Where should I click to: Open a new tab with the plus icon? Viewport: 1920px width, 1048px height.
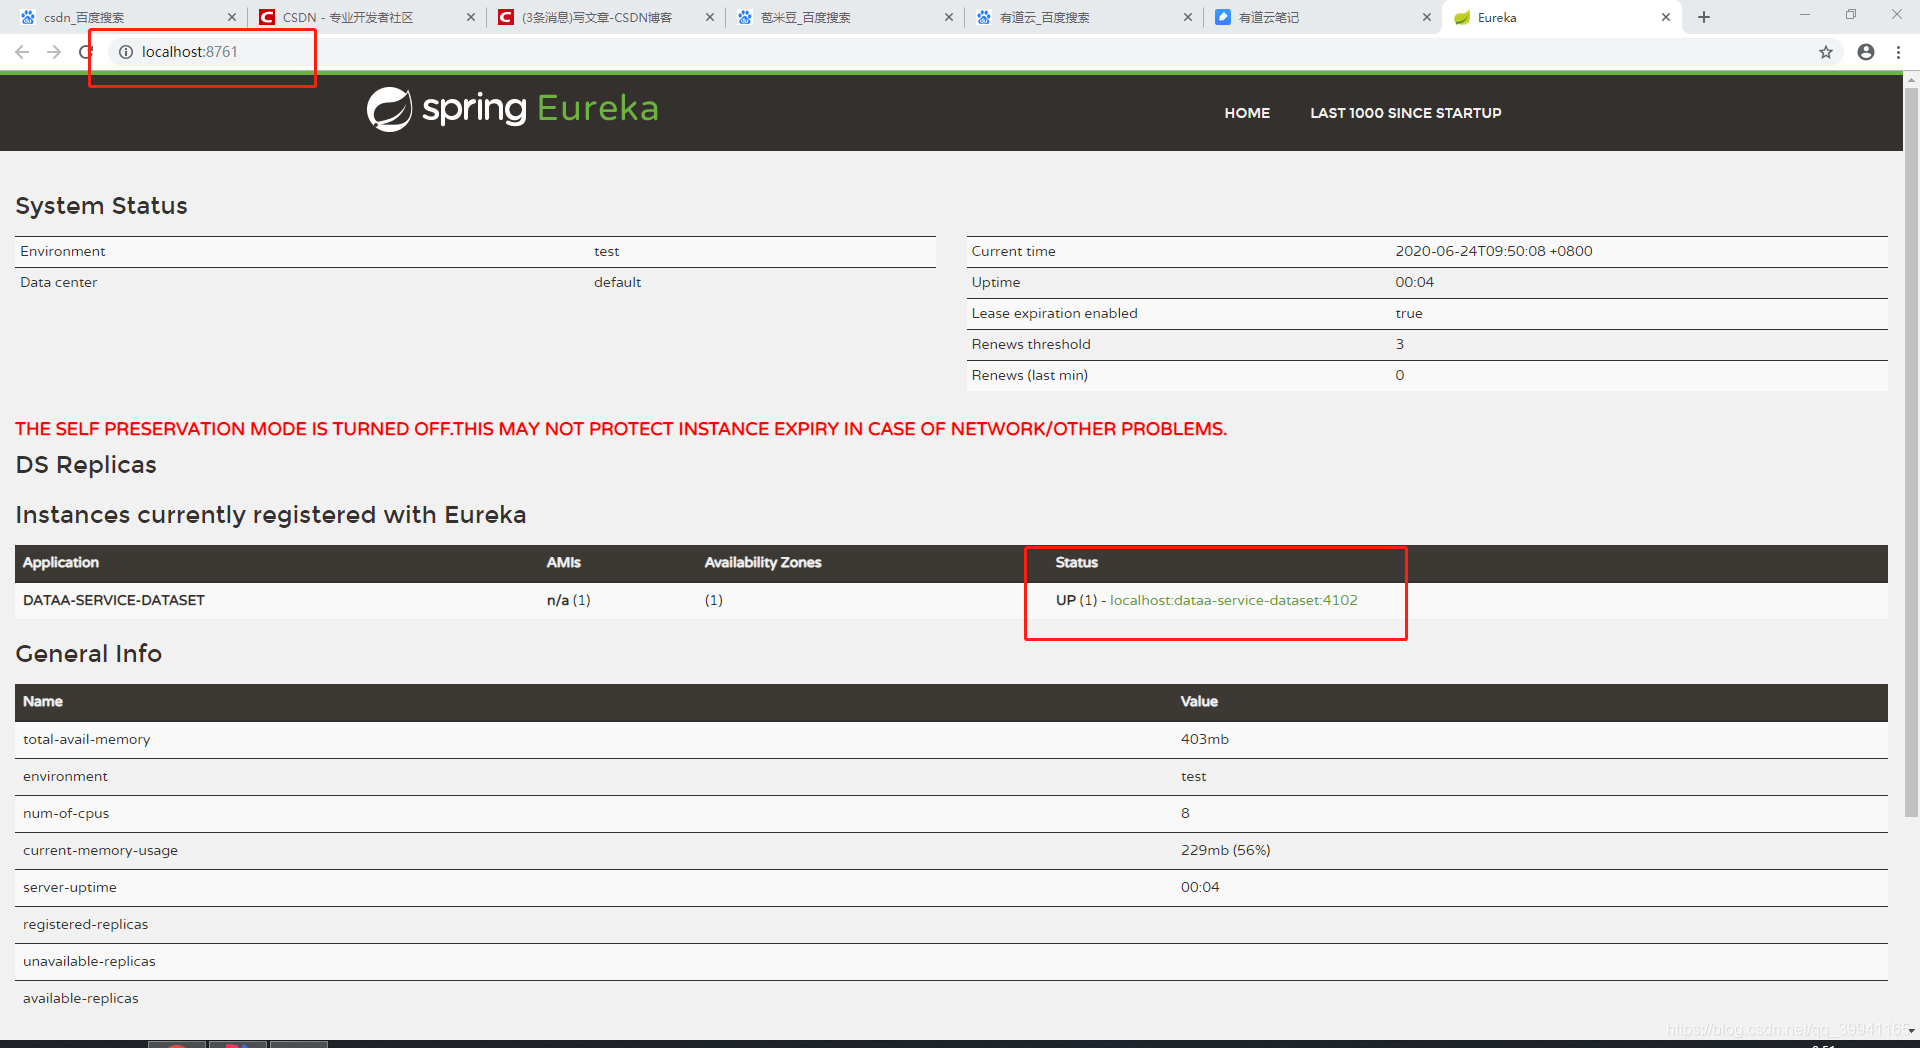(x=1704, y=17)
